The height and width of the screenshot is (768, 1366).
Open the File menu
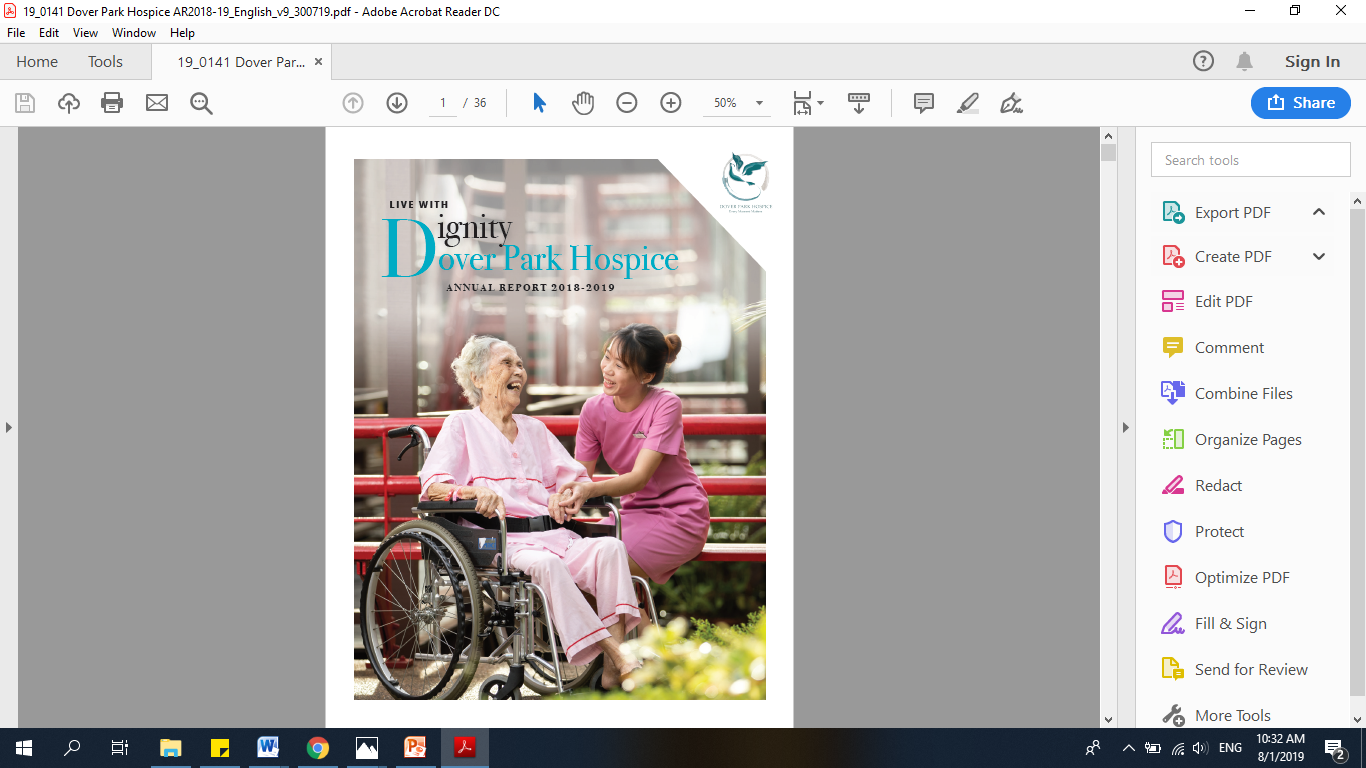(16, 33)
